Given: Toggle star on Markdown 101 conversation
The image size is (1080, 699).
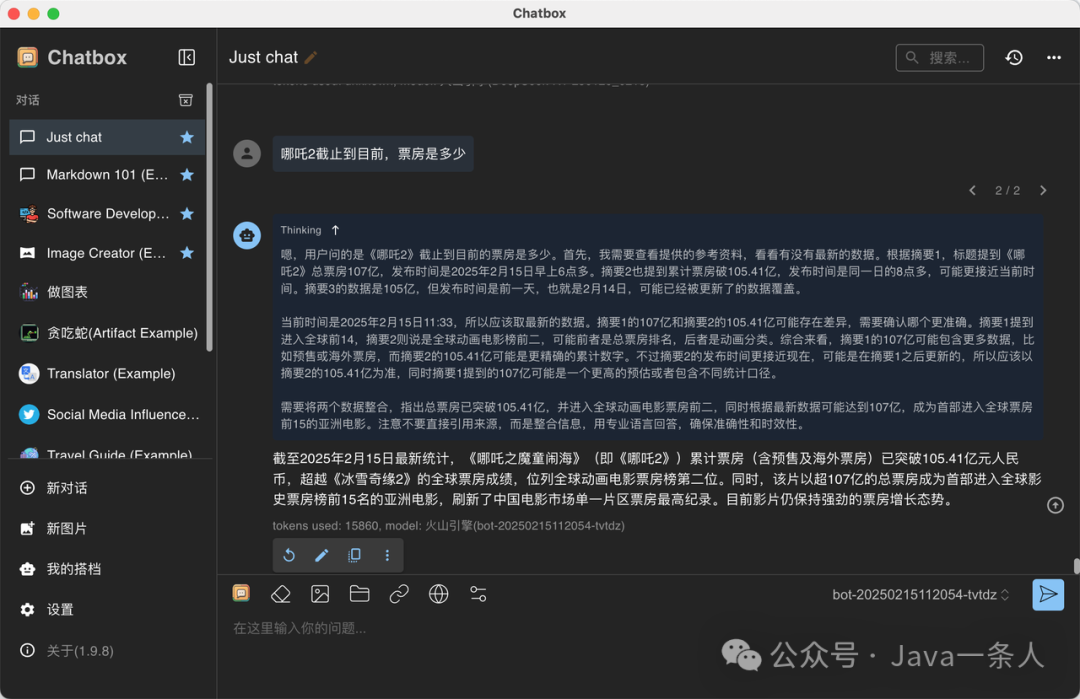Looking at the screenshot, I should coord(187,175).
